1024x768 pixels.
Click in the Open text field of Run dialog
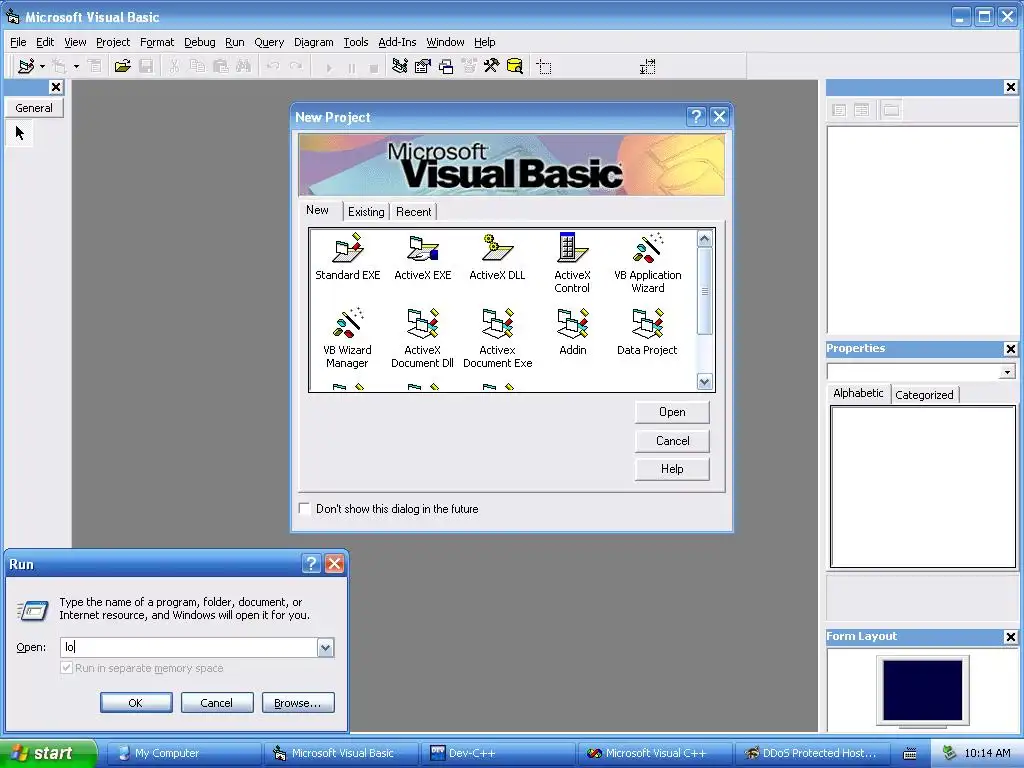189,647
